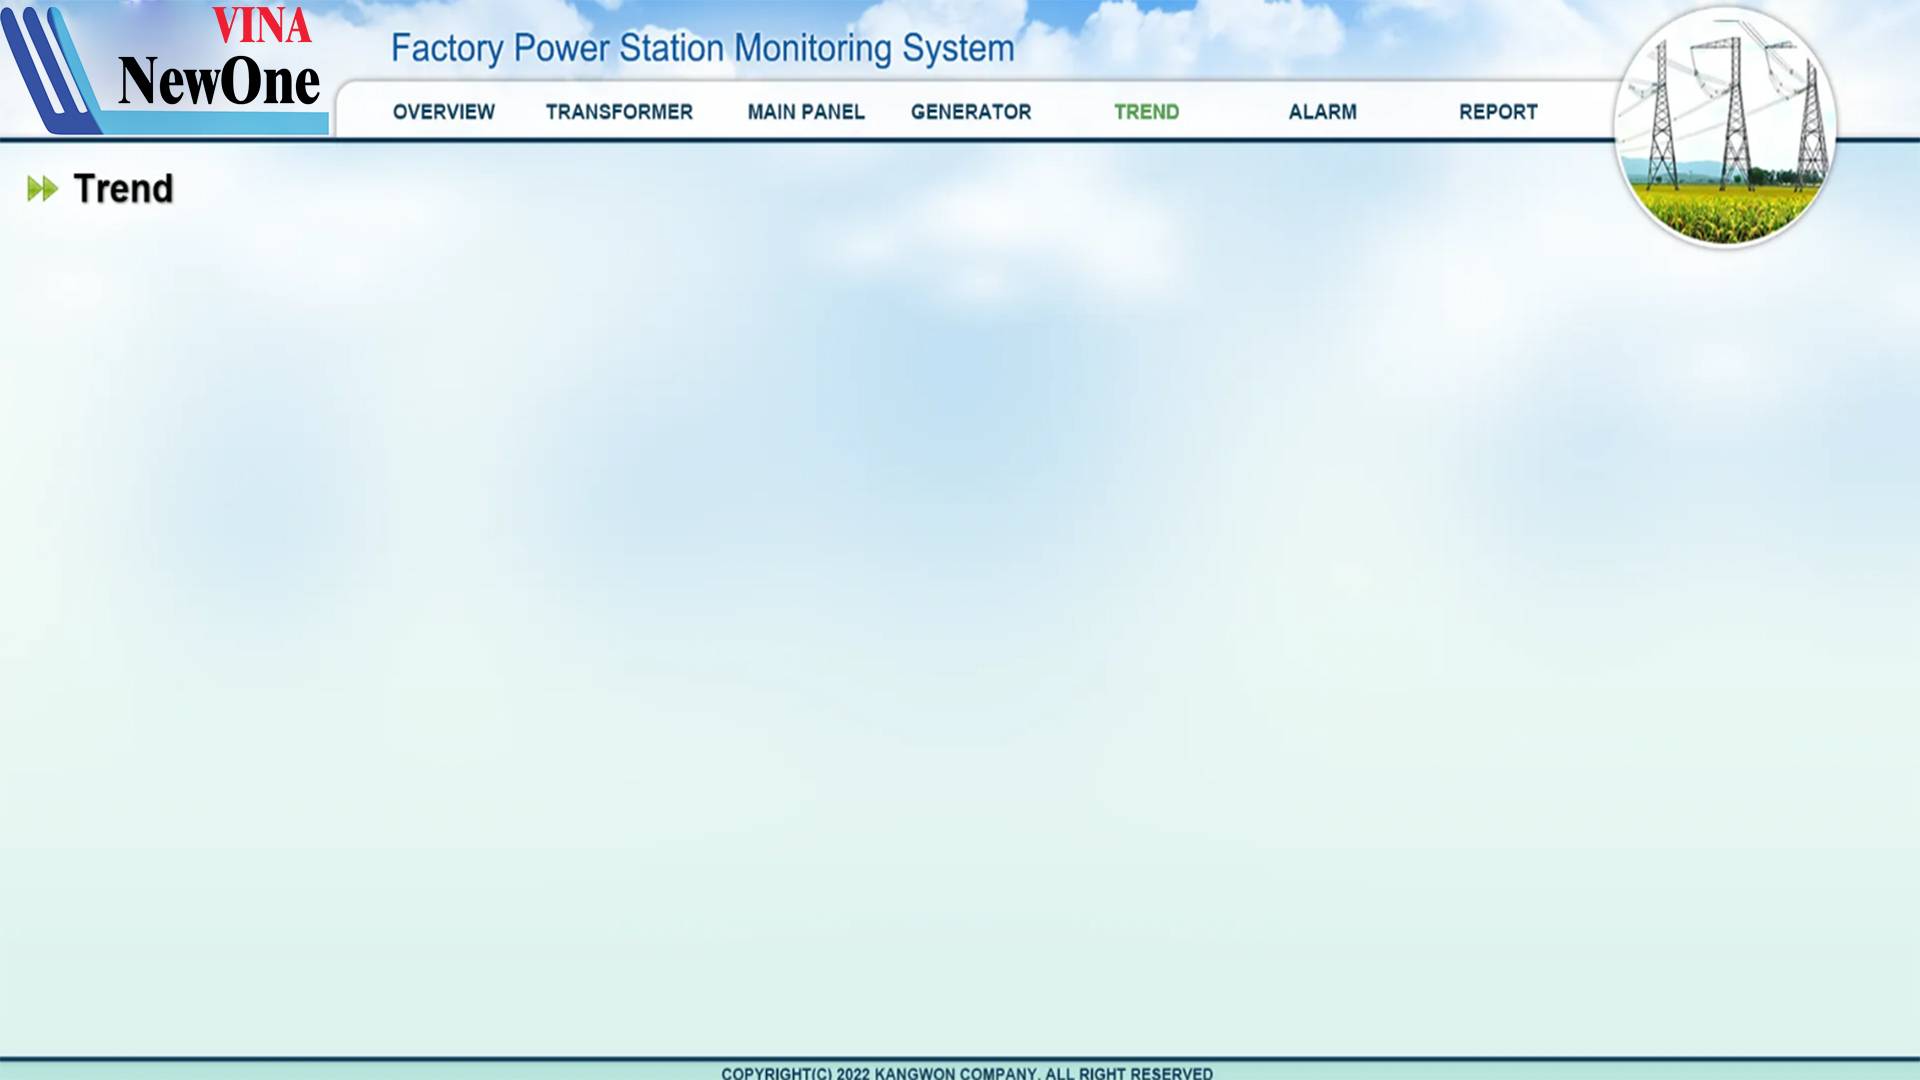Click the Trend page heading text

tap(123, 188)
